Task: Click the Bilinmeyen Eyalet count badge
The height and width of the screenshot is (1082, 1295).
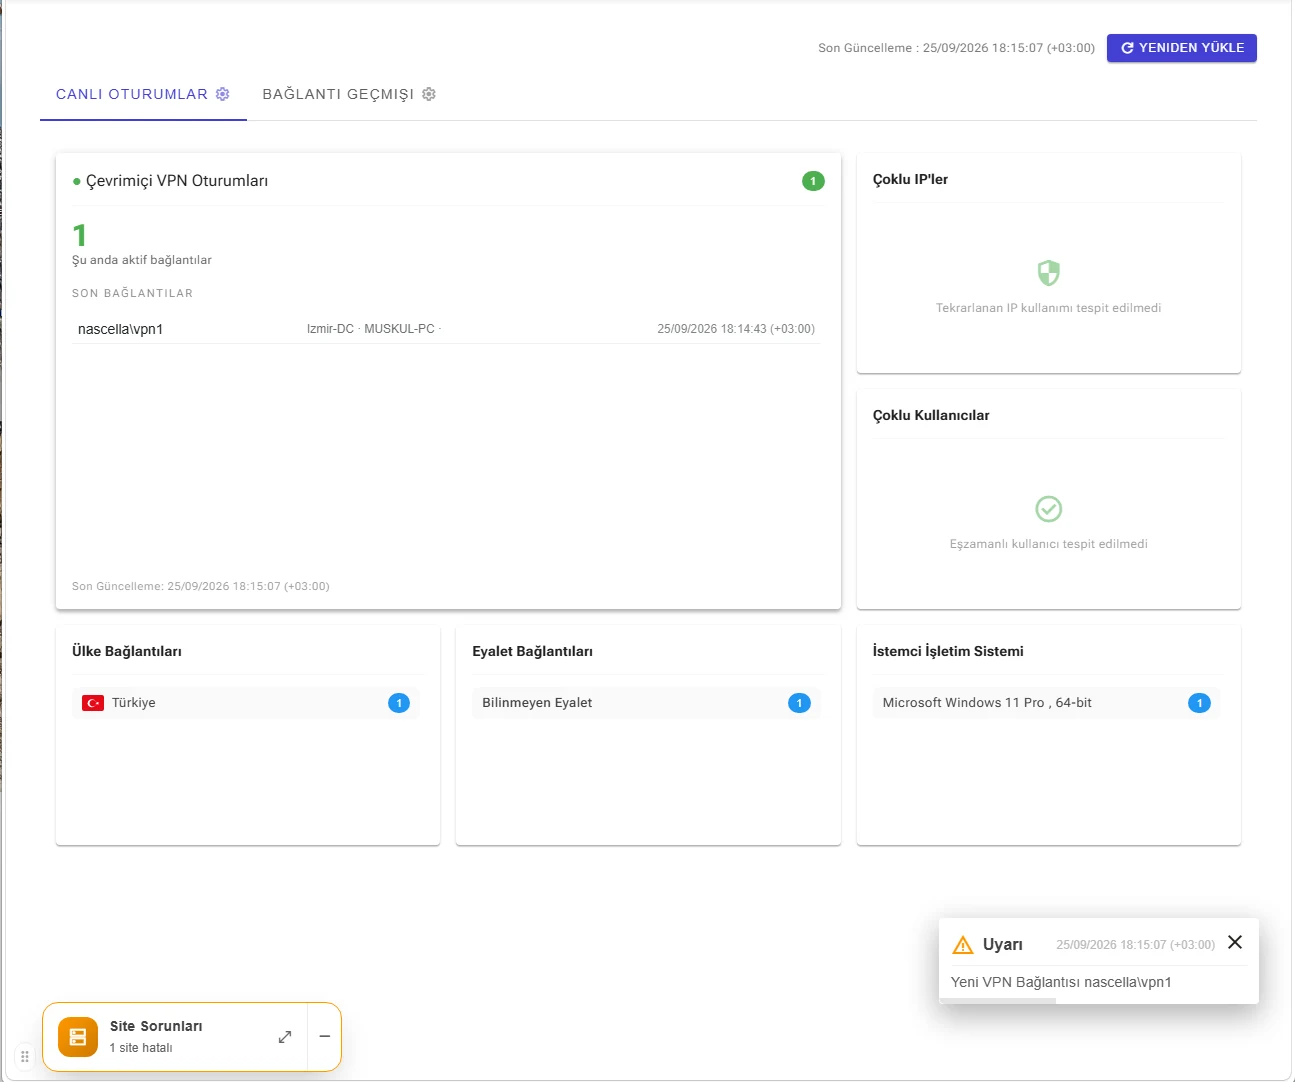Action: [x=799, y=703]
